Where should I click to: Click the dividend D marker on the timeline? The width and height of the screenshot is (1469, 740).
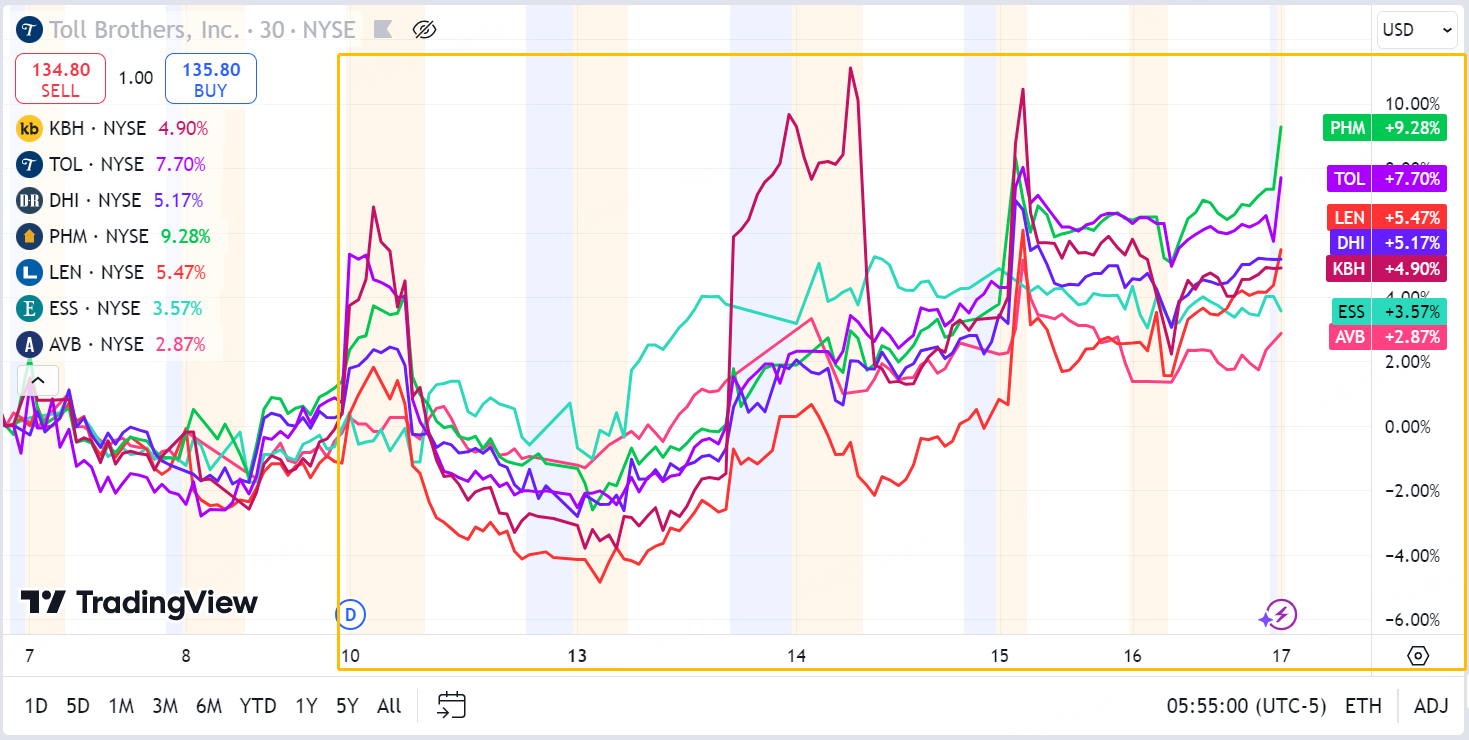[350, 614]
